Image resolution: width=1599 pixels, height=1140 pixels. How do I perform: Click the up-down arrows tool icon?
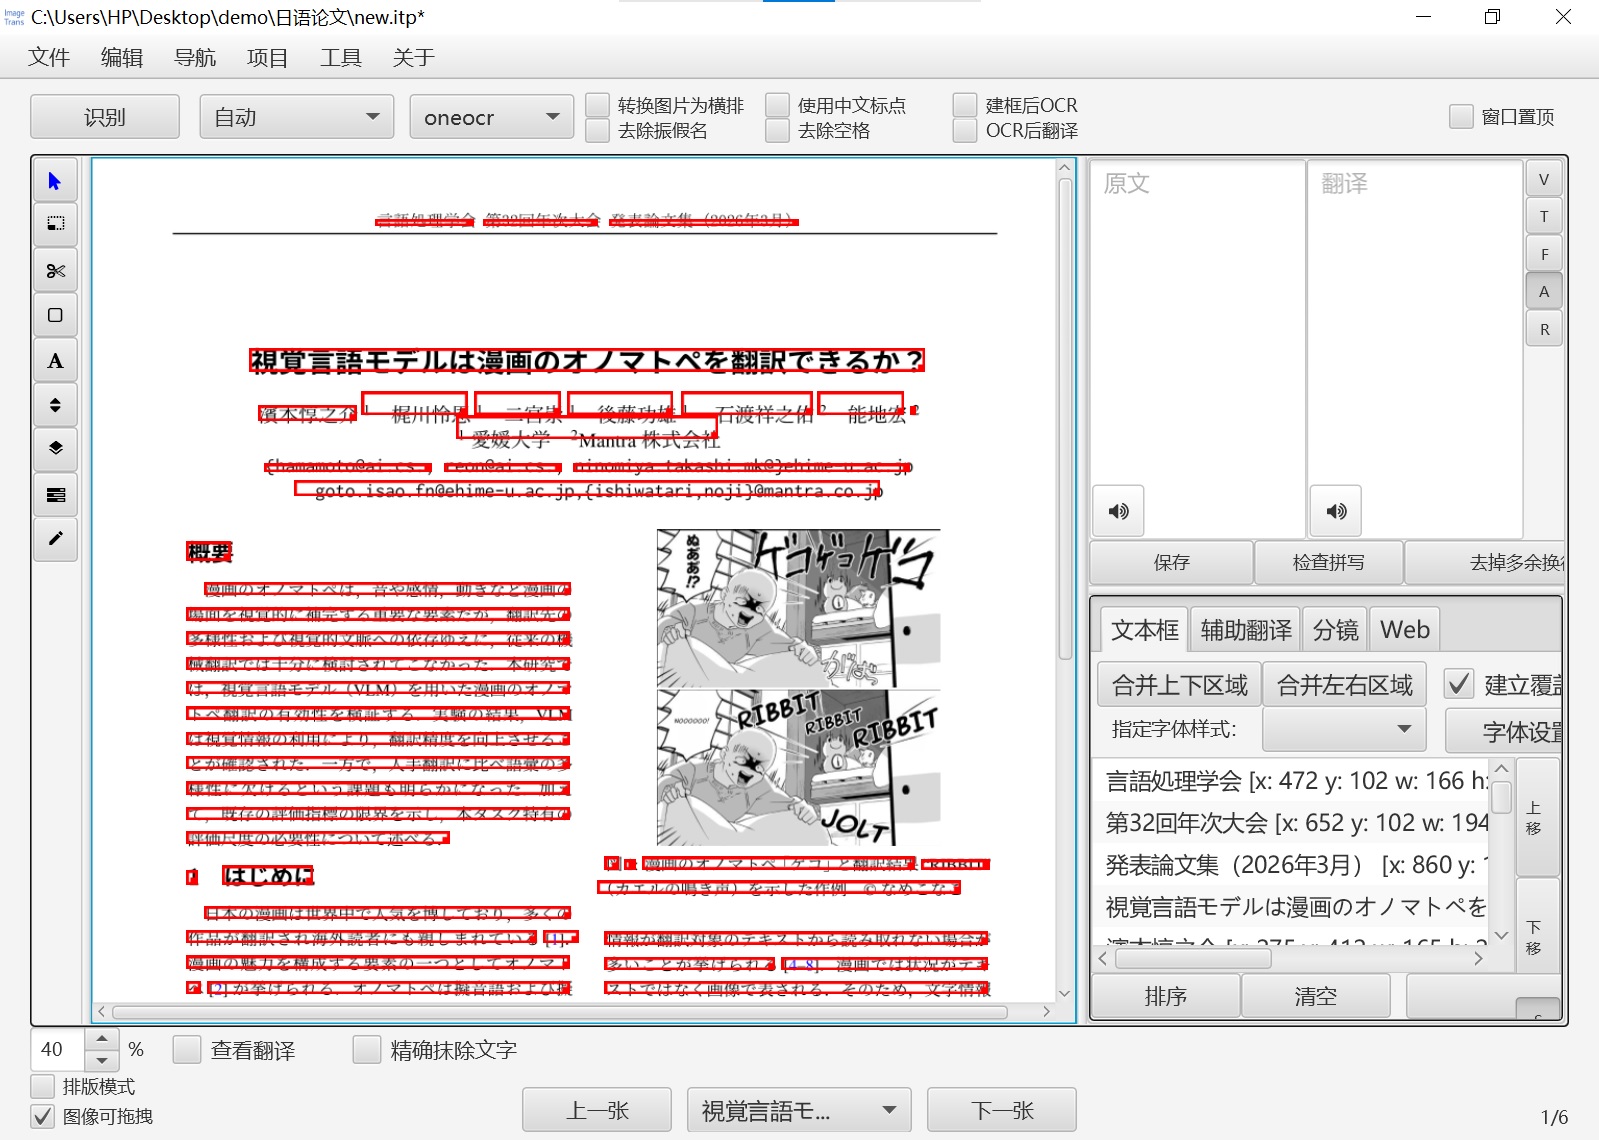(55, 404)
